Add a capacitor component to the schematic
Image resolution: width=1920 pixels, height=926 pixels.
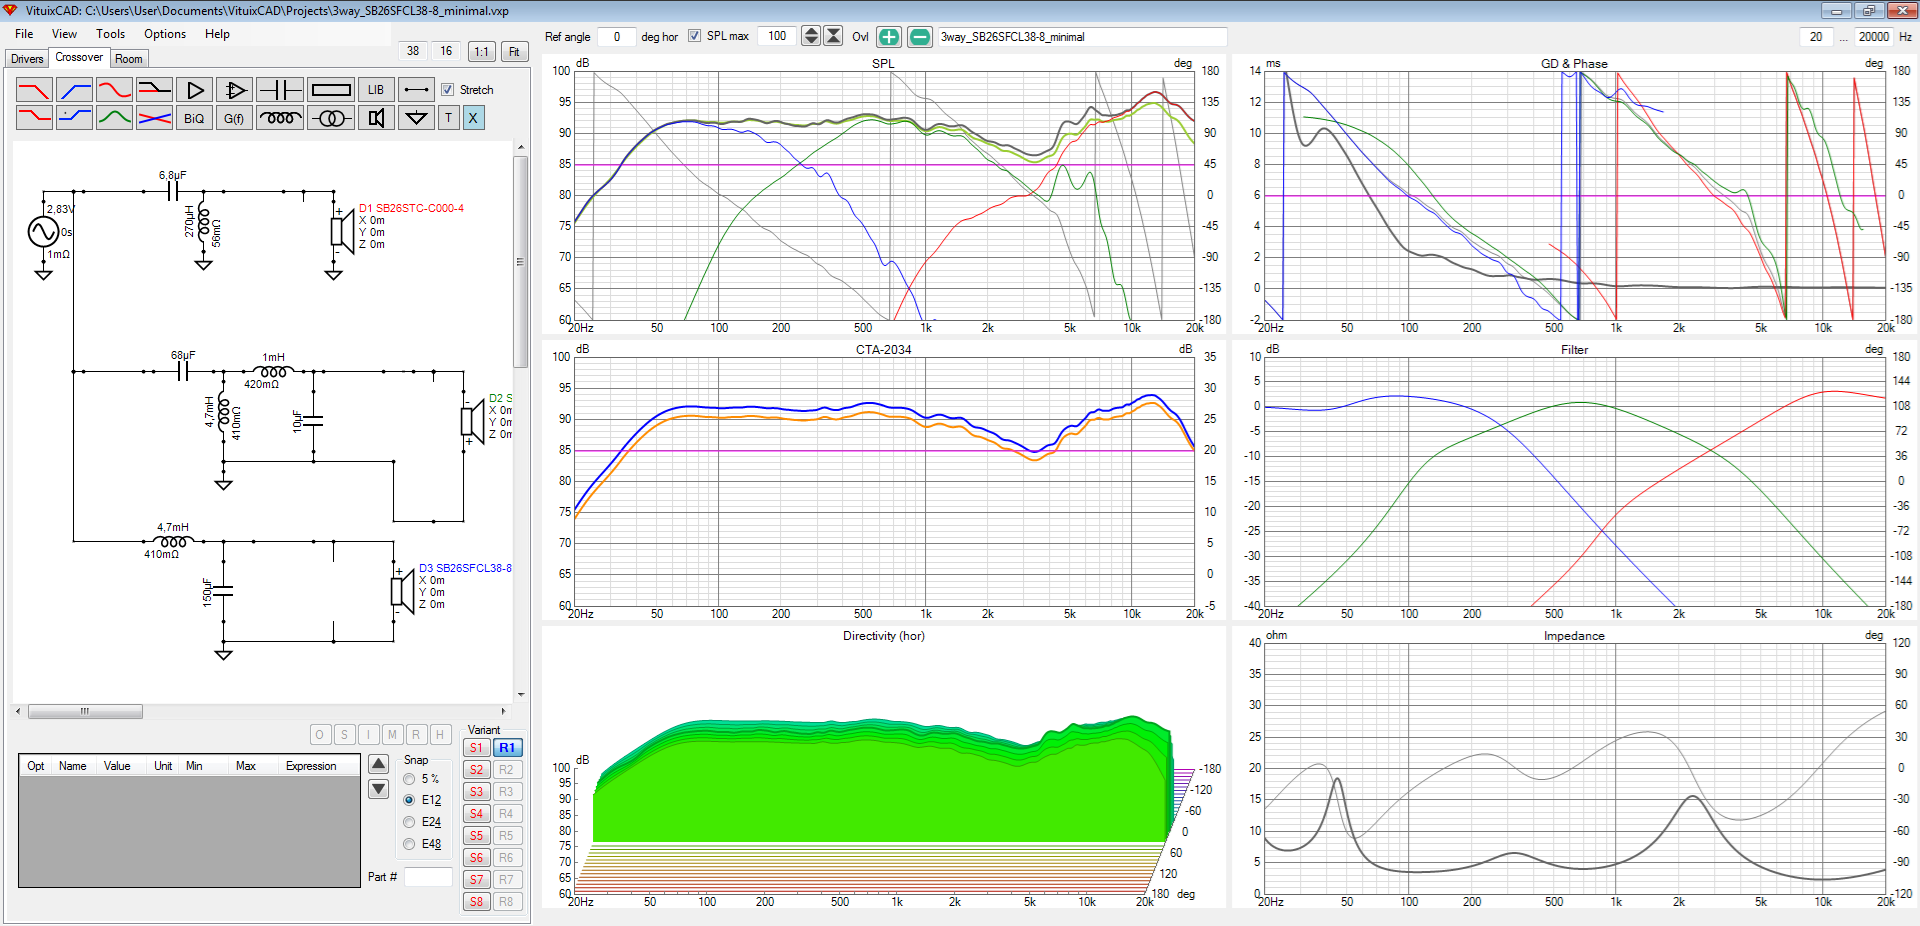tap(280, 90)
